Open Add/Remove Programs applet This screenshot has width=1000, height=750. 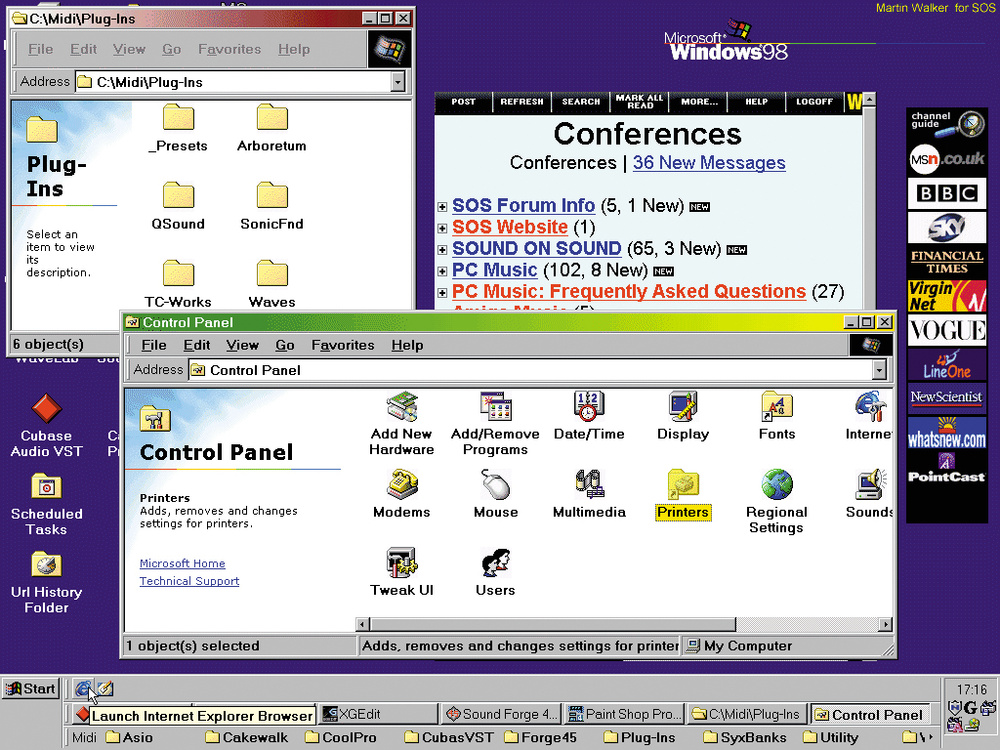[495, 408]
